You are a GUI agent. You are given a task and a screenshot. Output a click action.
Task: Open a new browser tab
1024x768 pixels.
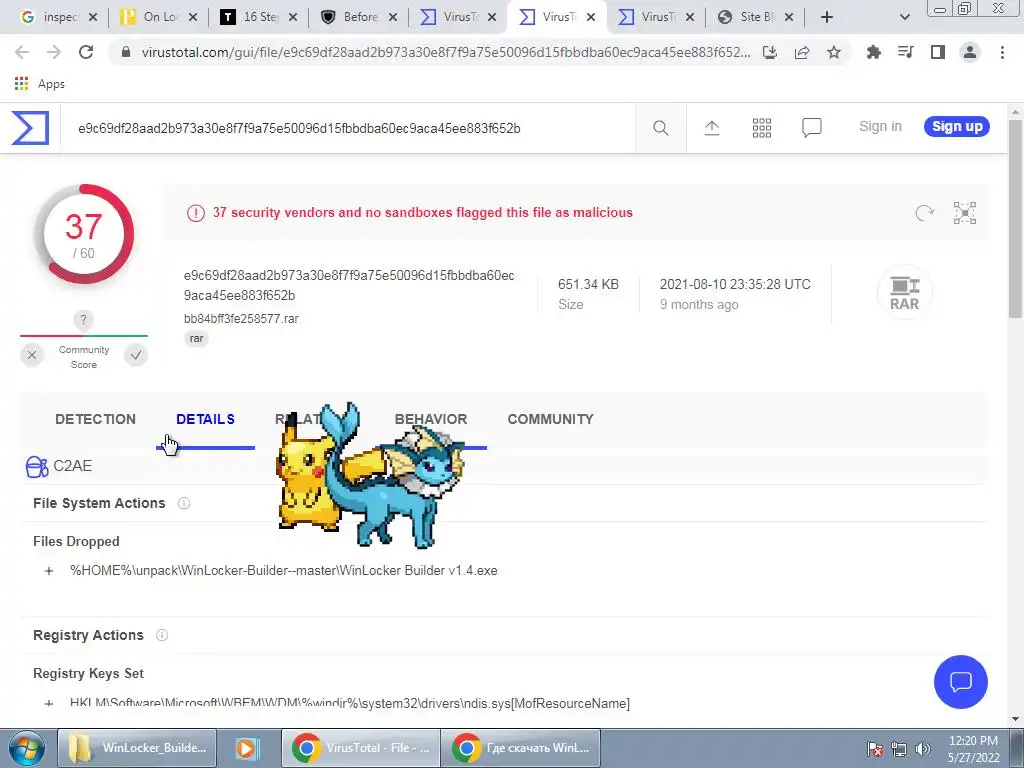coord(827,17)
